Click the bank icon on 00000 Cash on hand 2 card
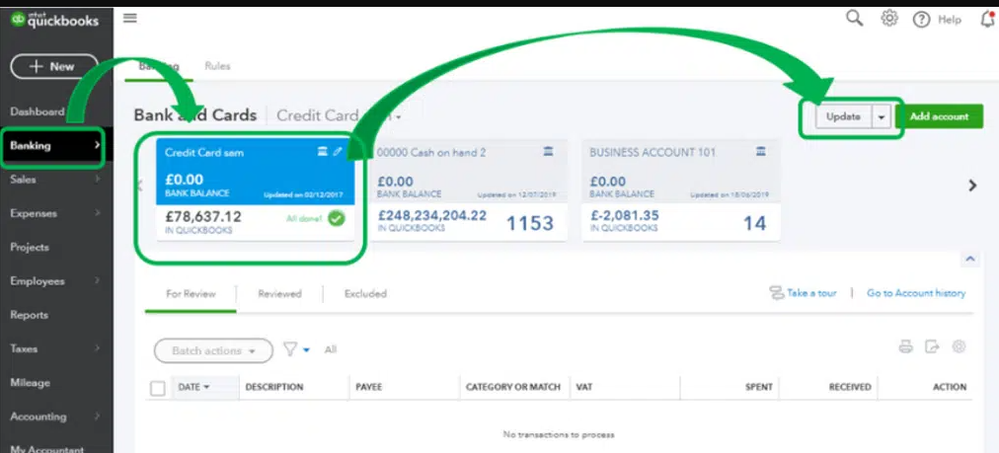 tap(549, 151)
